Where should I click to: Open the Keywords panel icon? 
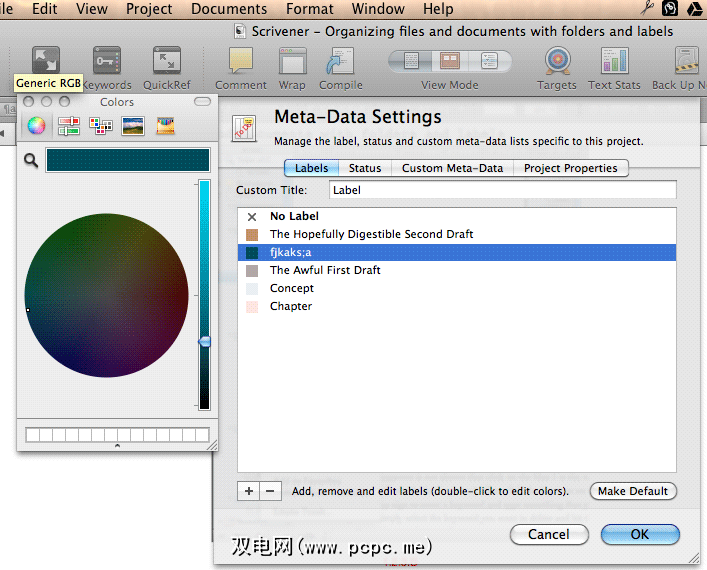[x=107, y=60]
